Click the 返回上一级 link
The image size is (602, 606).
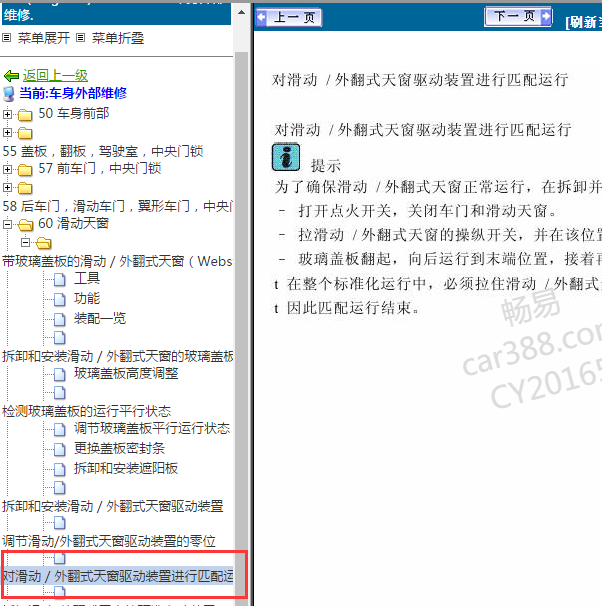coord(55,75)
